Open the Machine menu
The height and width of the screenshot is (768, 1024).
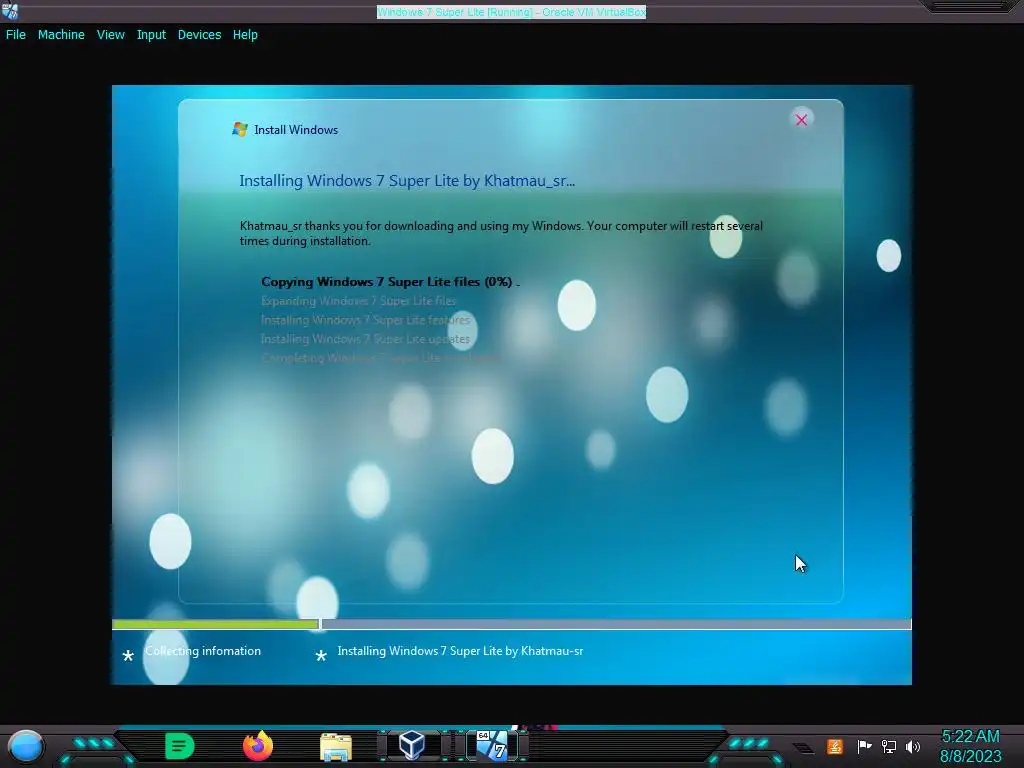[61, 35]
